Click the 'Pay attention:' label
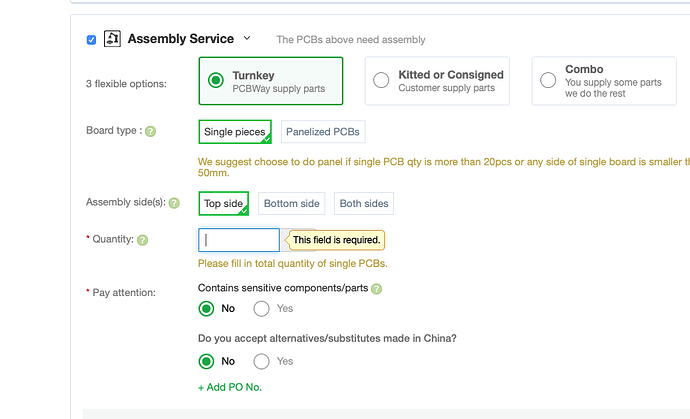690x419 pixels. 124,293
